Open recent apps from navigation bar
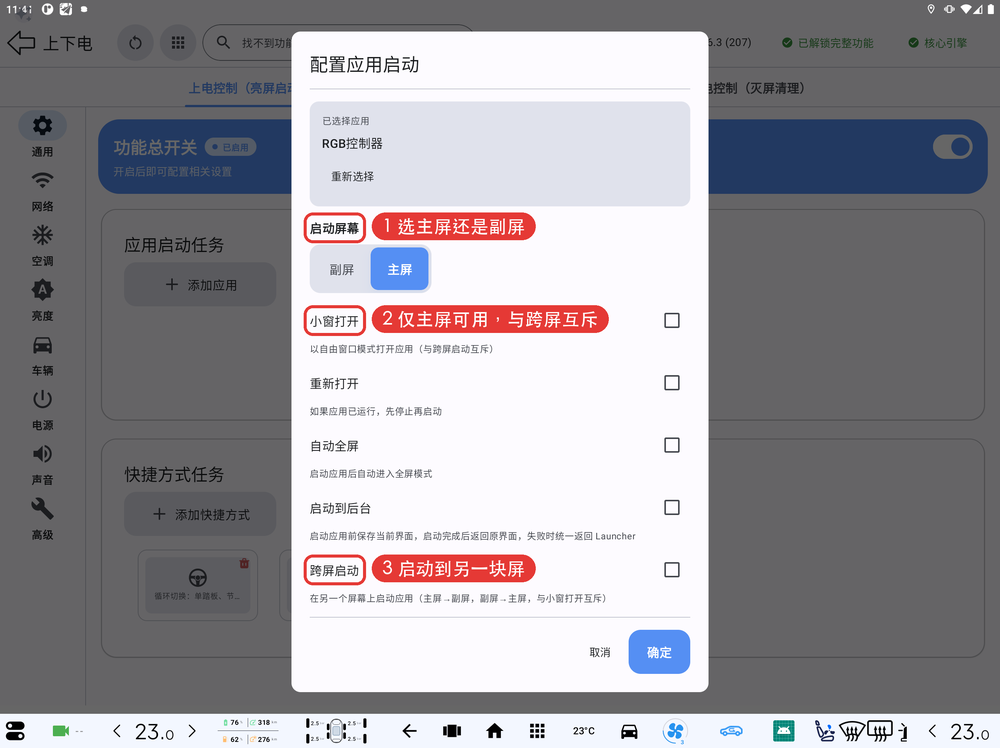Screen dimensions: 1000x748 [452, 731]
